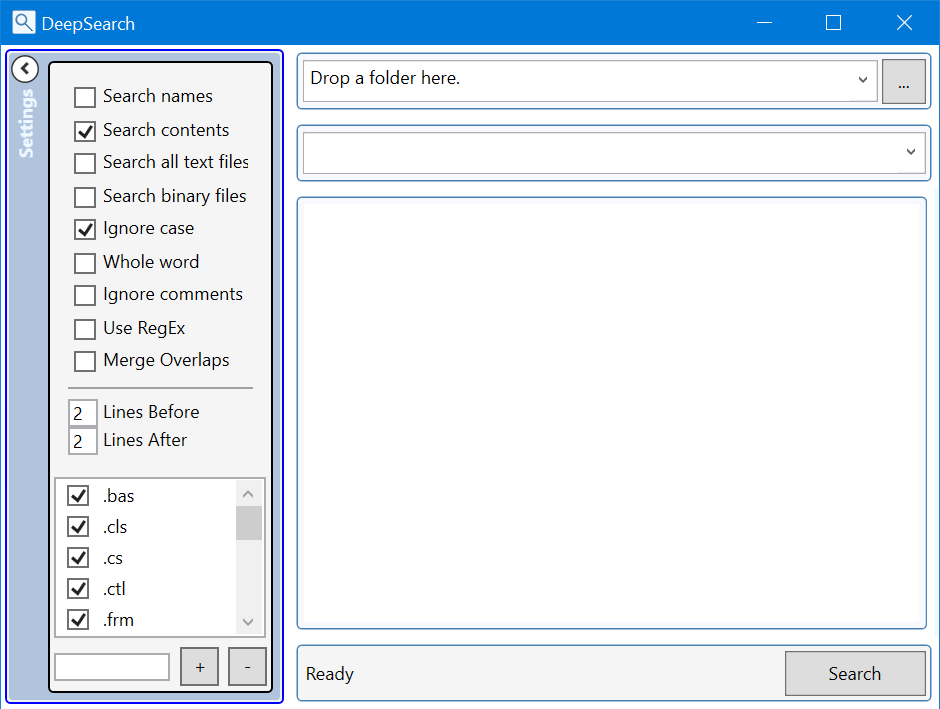The height and width of the screenshot is (709, 940).
Task: Tick the Search binary files checkbox
Action: click(85, 197)
